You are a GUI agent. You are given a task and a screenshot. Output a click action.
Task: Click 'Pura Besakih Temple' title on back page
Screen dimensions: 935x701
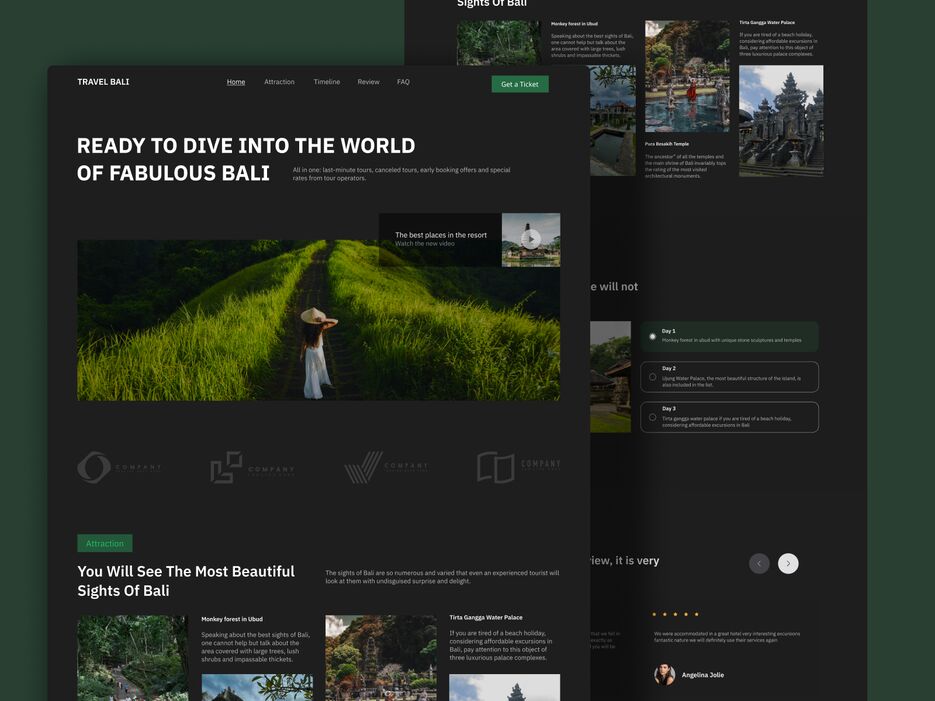click(x=667, y=144)
